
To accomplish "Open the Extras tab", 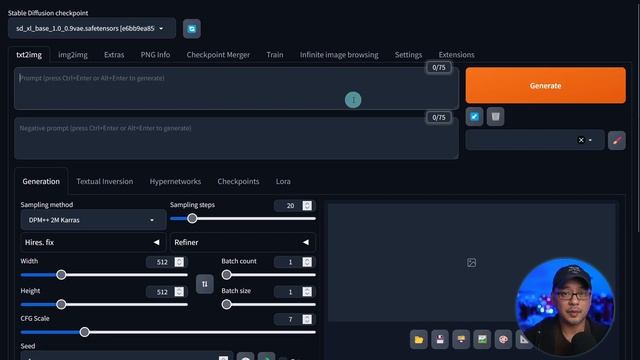I will pyautogui.click(x=114, y=55).
